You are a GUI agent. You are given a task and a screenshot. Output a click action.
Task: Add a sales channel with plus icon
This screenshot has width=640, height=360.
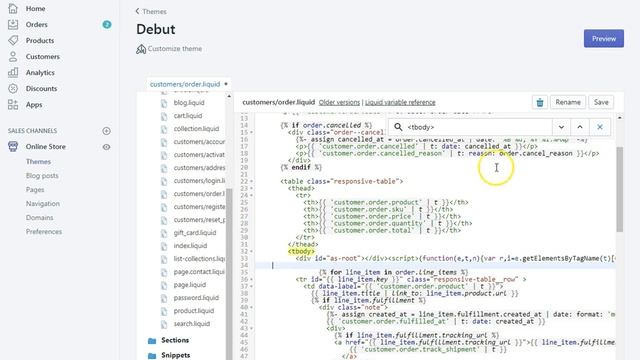[106, 131]
